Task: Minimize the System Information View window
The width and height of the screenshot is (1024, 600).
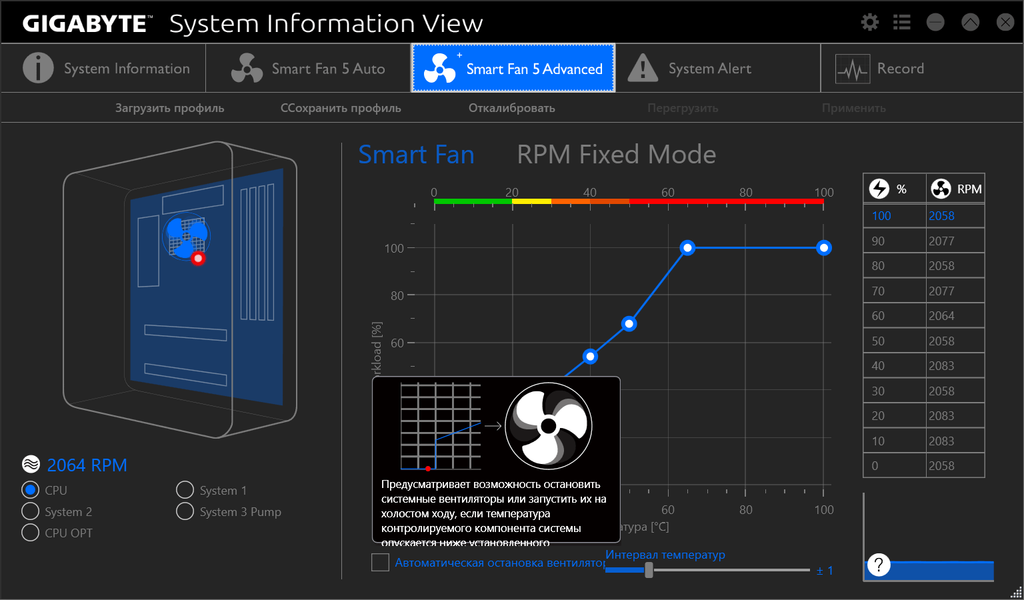Action: pos(935,22)
